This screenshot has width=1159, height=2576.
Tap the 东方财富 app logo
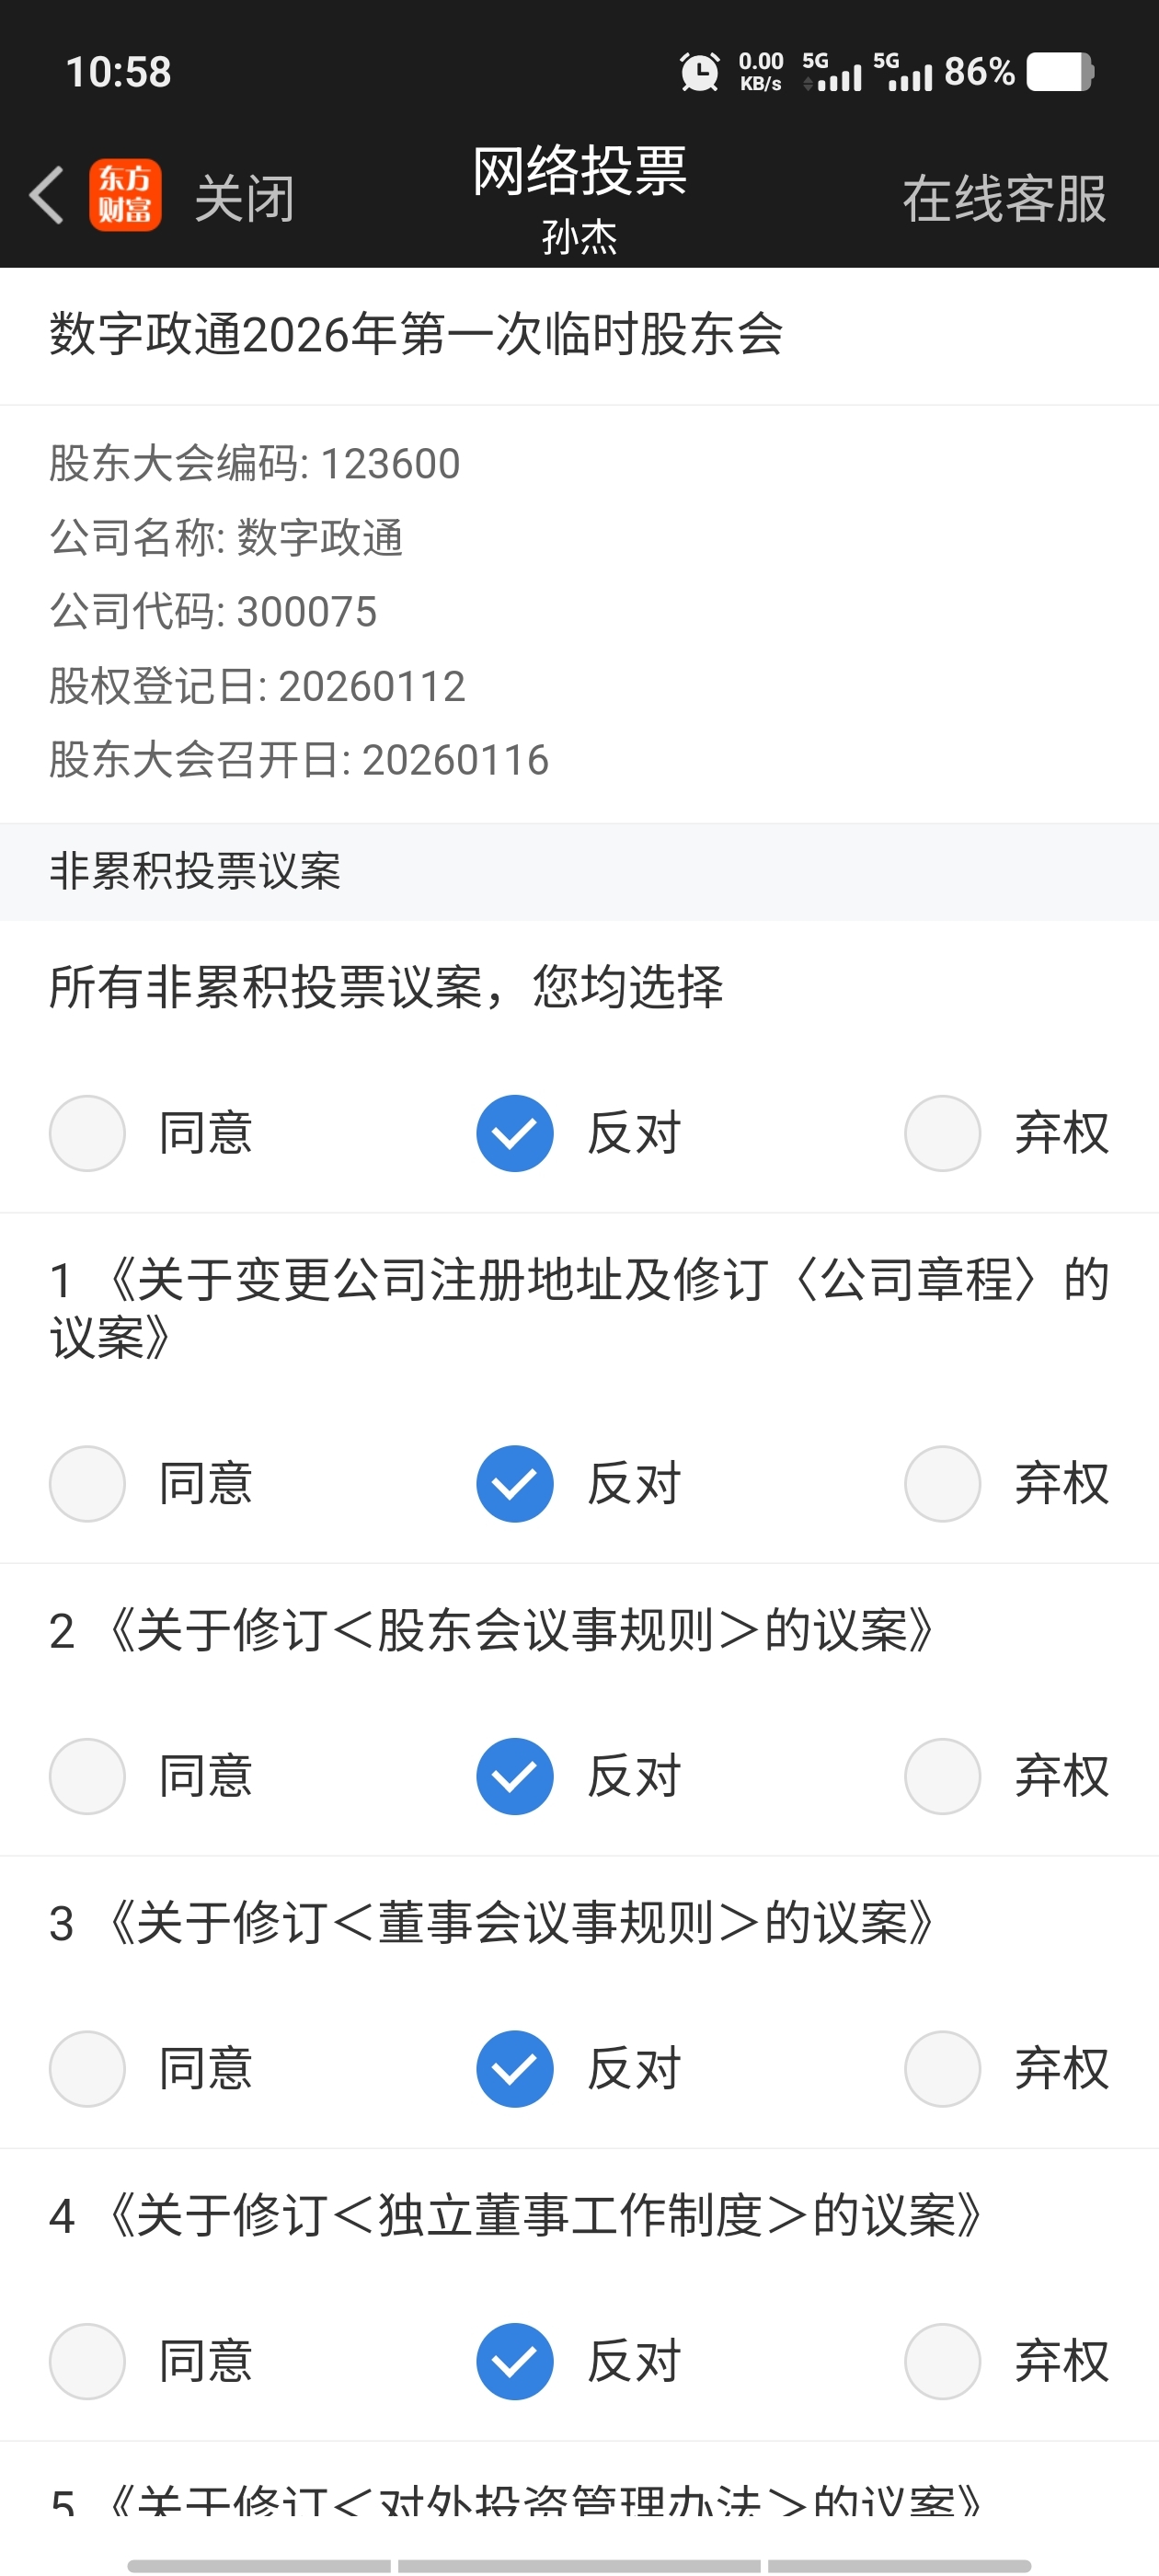coord(125,195)
